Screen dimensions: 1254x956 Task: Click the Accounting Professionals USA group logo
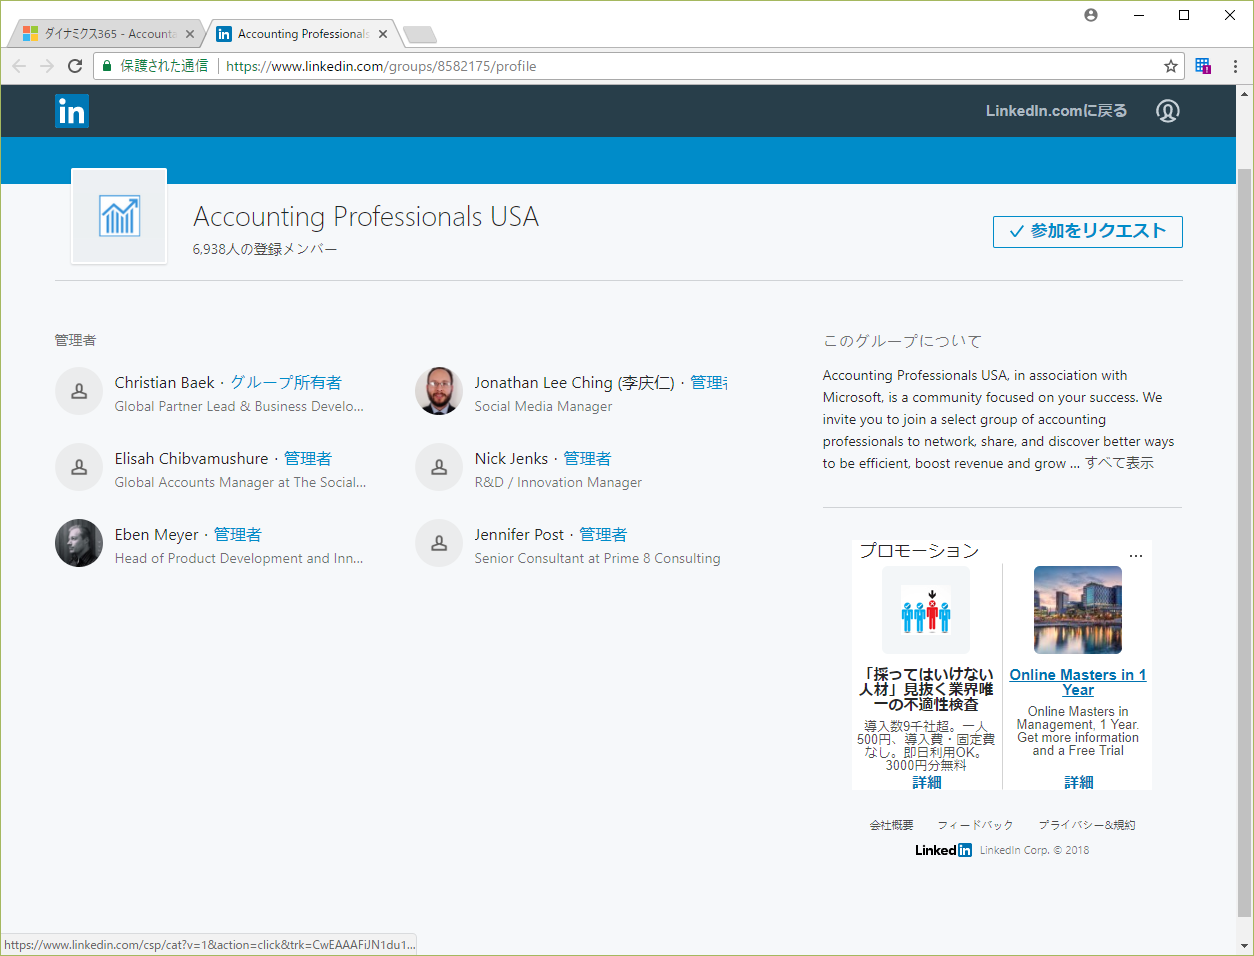coord(119,216)
